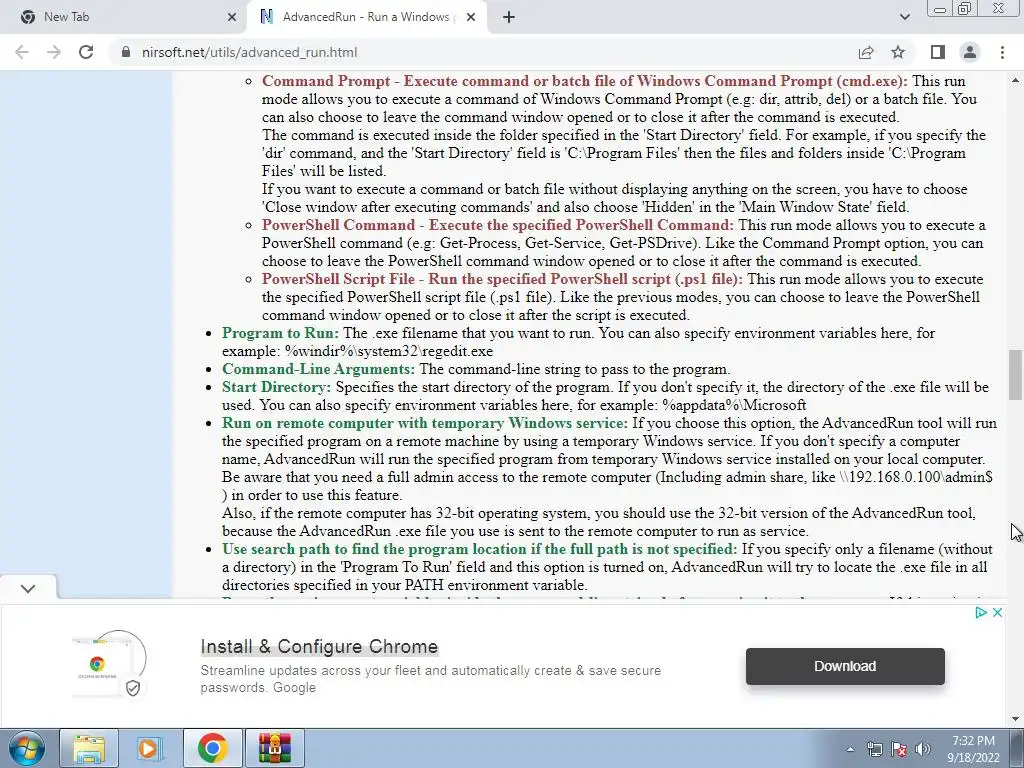Open the browser side panel
This screenshot has height=768, width=1024.
coord(938,52)
